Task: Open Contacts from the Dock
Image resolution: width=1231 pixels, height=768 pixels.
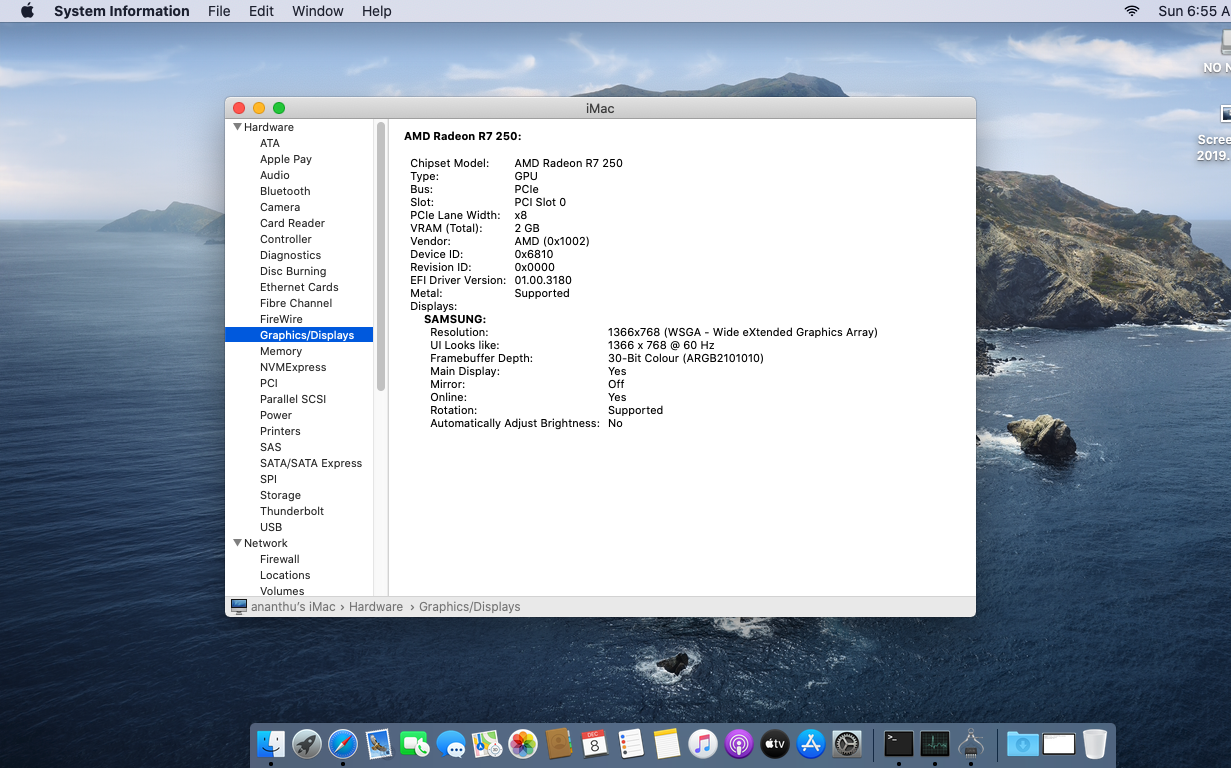Action: [x=559, y=743]
